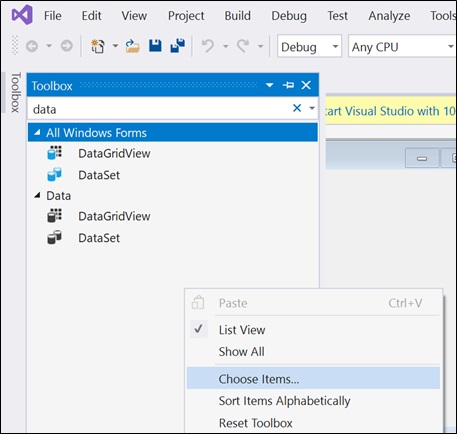Open the Analyze menu

point(389,16)
